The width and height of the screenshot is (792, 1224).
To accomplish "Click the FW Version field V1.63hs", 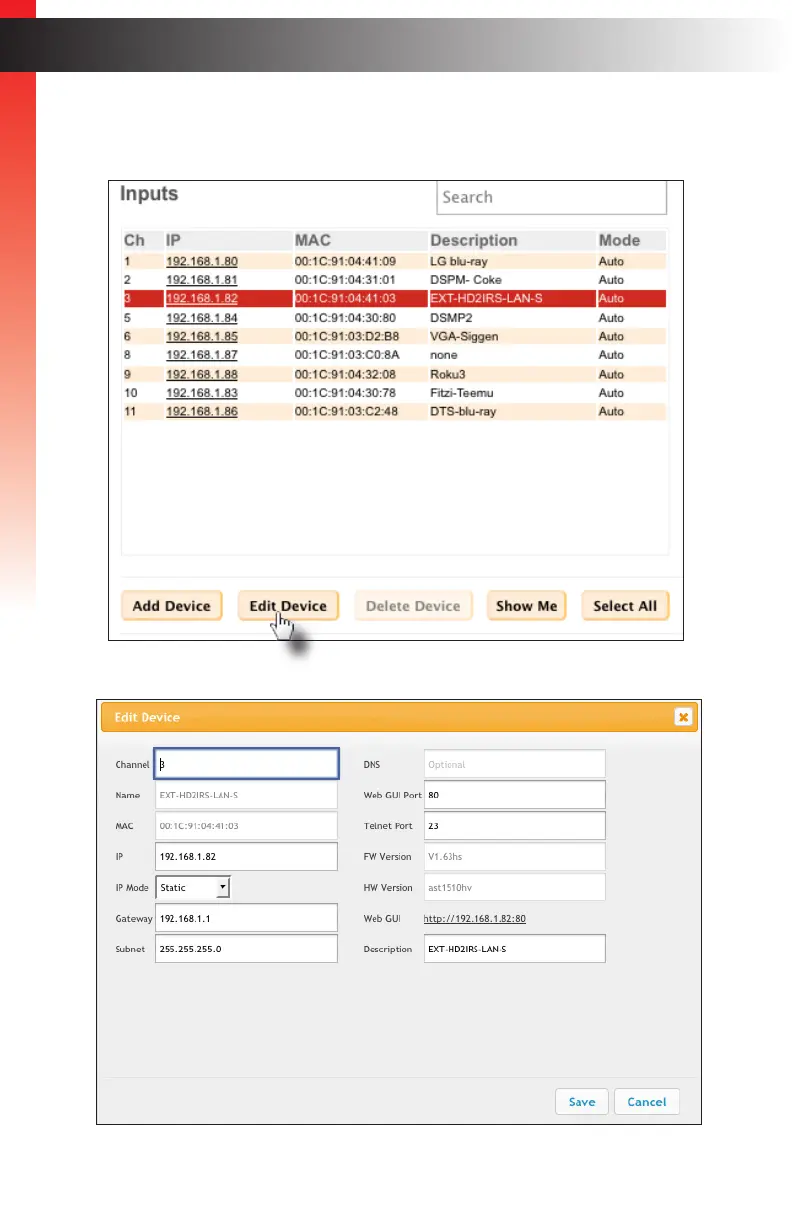I will (514, 857).
